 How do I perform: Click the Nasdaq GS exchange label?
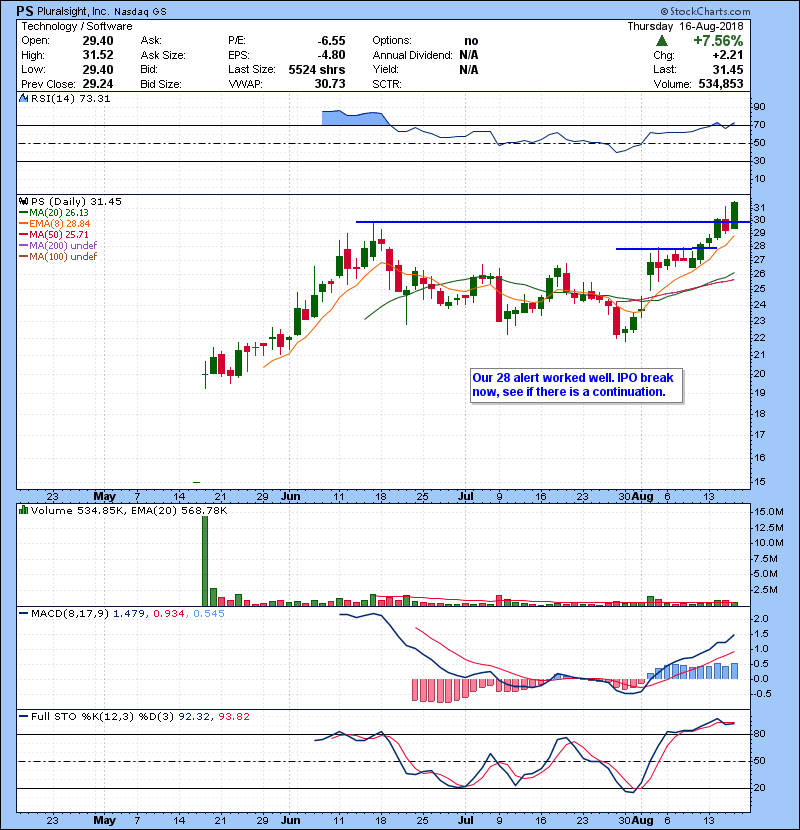click(140, 12)
